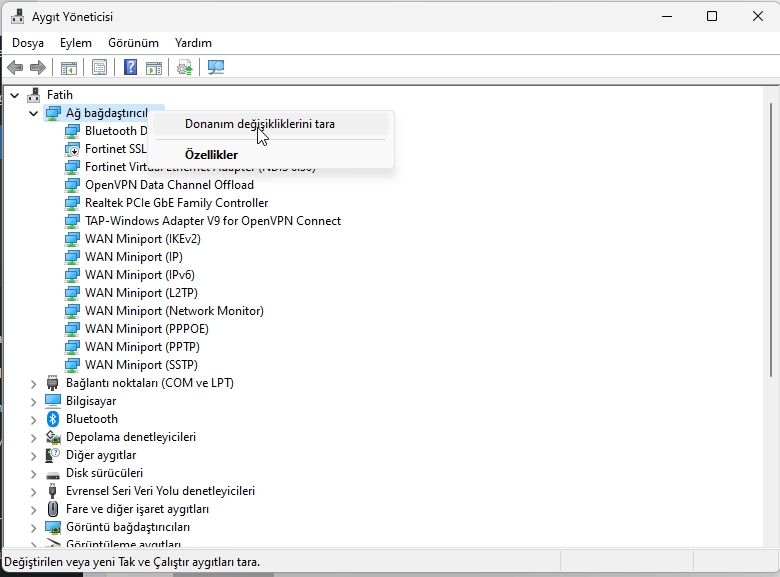Select WAN Miniport (PPPOE)
780x577 pixels.
(147, 329)
